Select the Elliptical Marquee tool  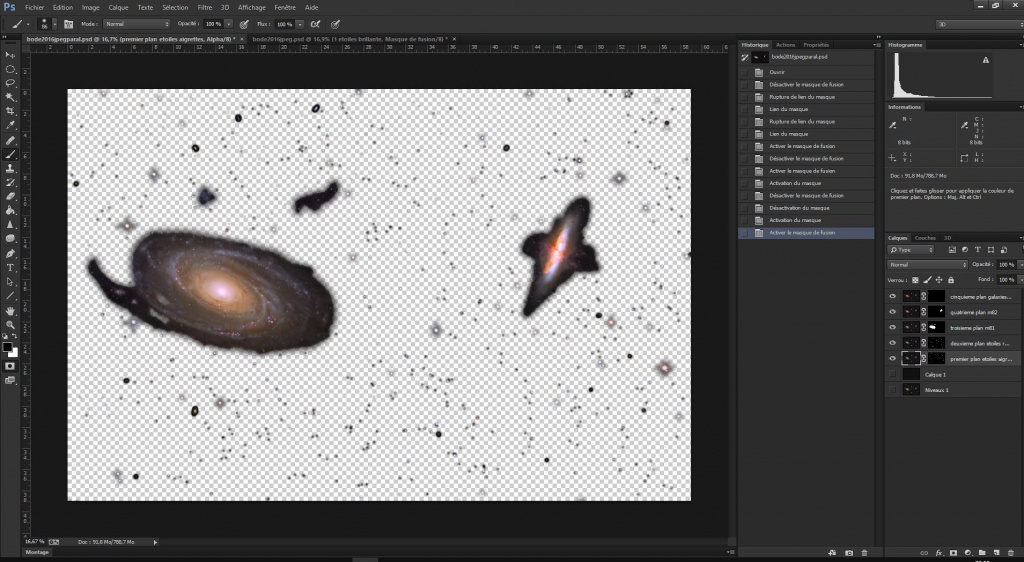click(x=10, y=69)
